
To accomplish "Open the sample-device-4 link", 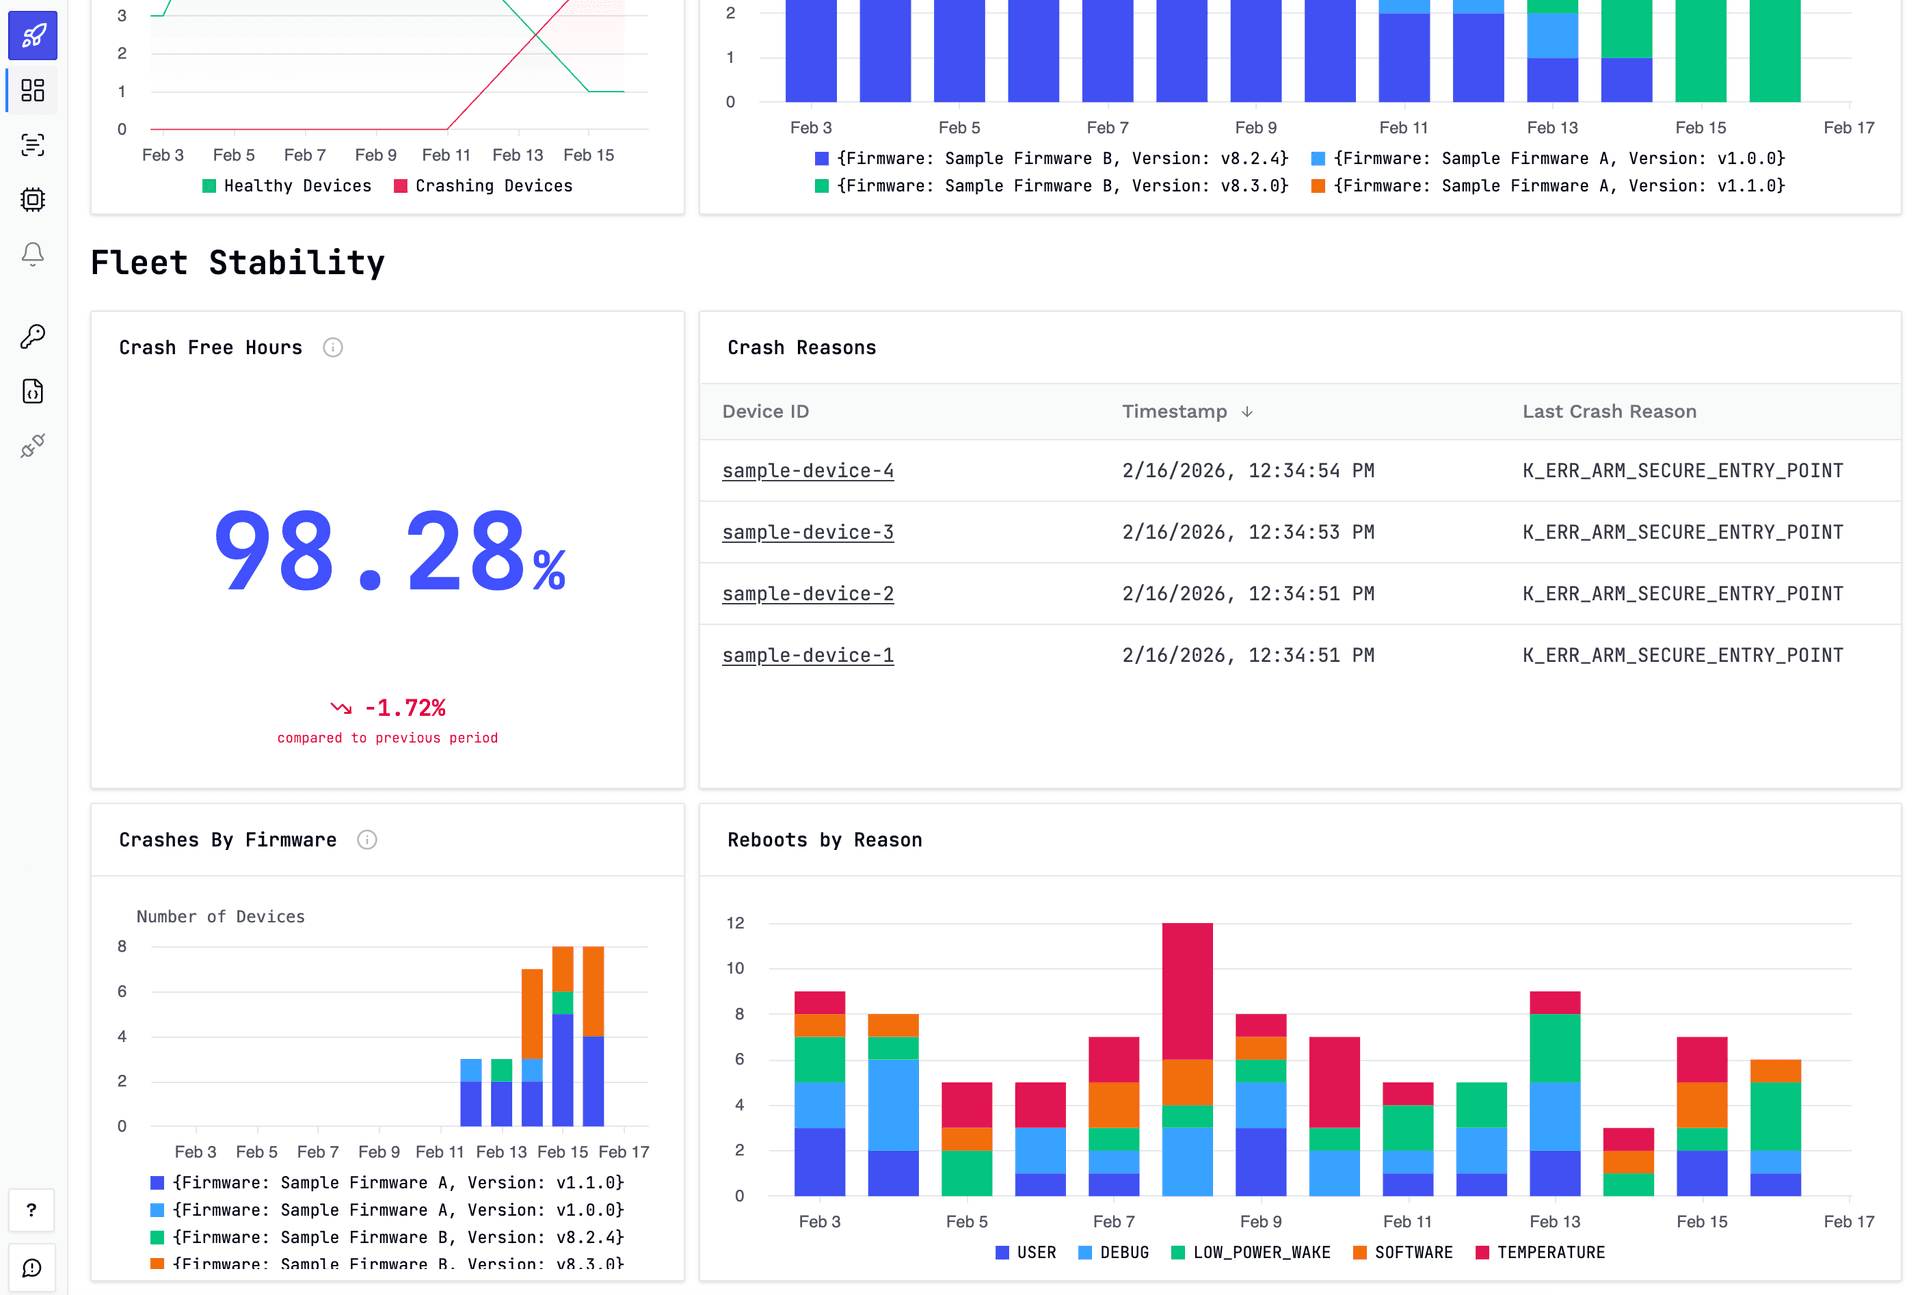I will pyautogui.click(x=808, y=471).
